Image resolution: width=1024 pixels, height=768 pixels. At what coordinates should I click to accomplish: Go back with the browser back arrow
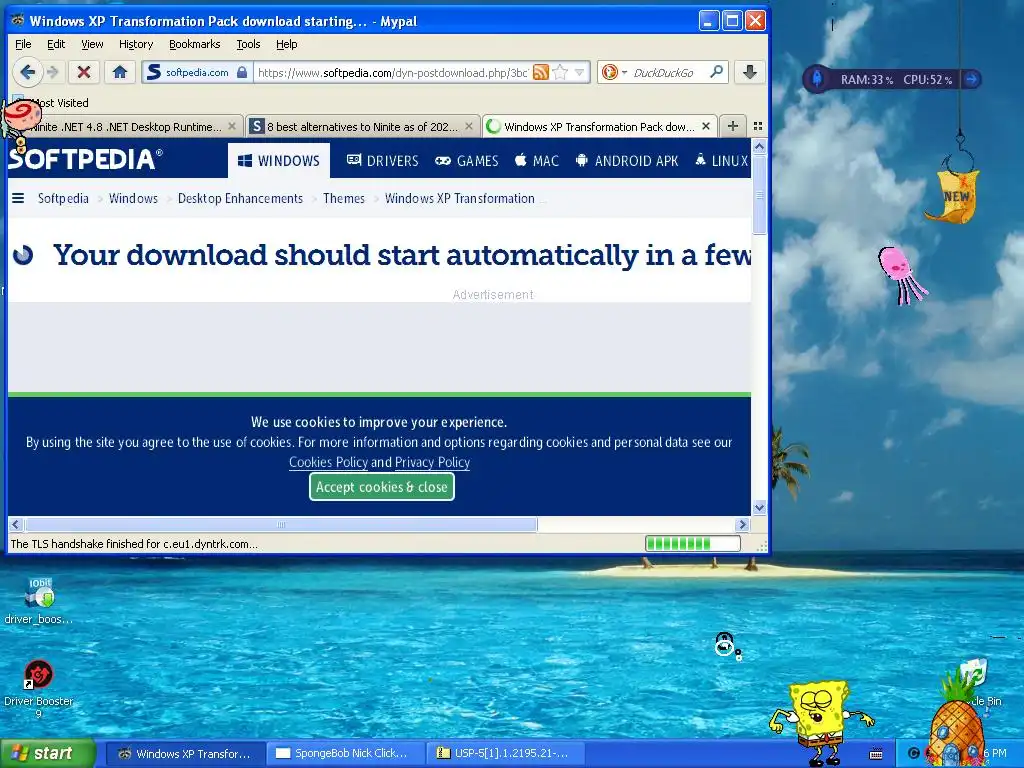coord(27,72)
